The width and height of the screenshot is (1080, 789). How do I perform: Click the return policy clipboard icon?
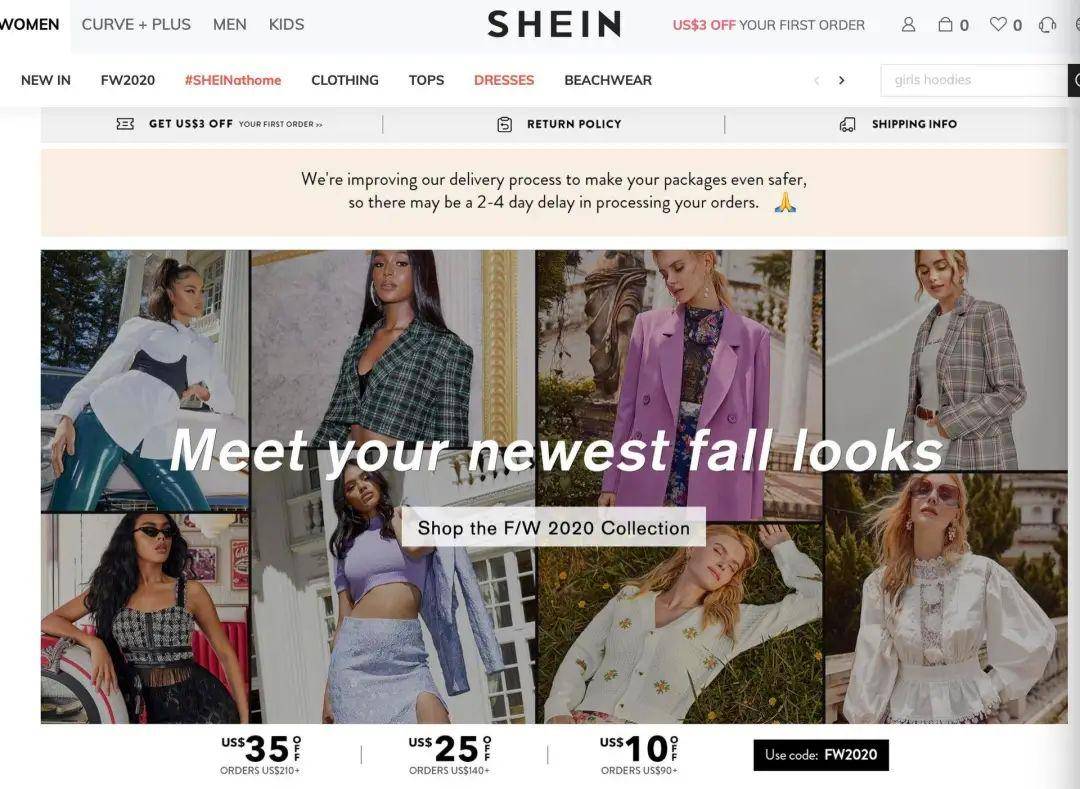point(505,125)
